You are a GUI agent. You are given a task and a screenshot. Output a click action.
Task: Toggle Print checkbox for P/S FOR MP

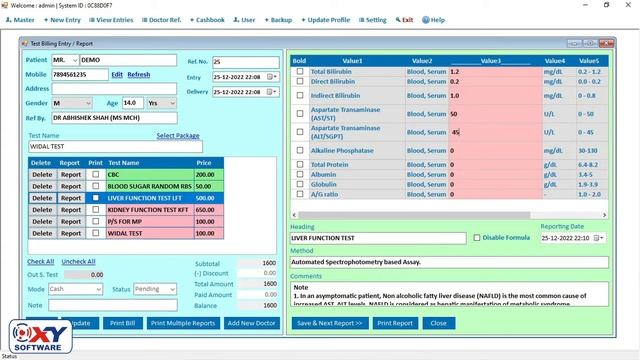(x=96, y=221)
